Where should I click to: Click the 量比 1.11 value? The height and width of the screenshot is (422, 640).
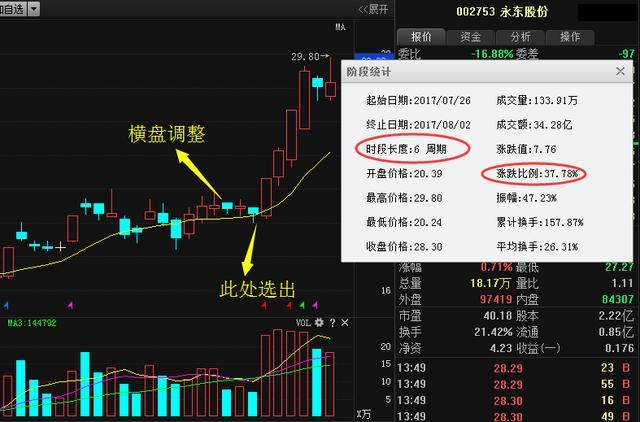click(x=622, y=283)
